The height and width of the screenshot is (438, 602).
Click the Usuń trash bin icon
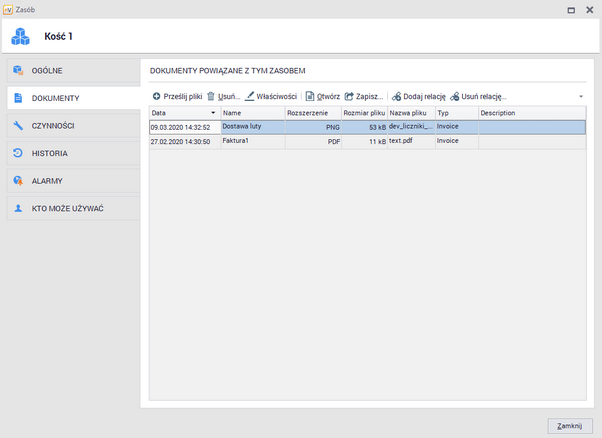pos(211,96)
